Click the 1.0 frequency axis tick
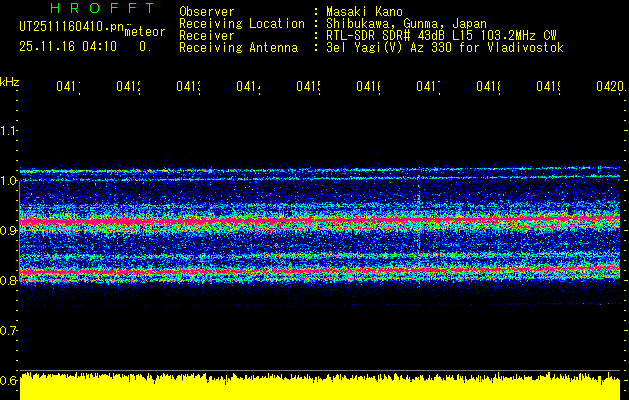Viewport: 629px width, 400px height. coord(9,180)
